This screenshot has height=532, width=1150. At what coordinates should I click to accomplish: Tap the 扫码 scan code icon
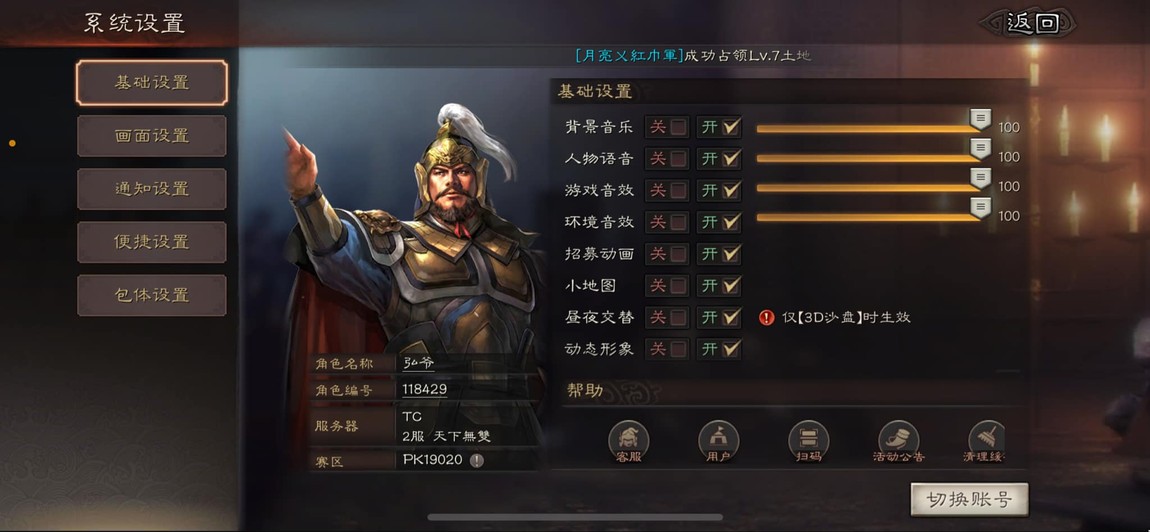pyautogui.click(x=808, y=442)
